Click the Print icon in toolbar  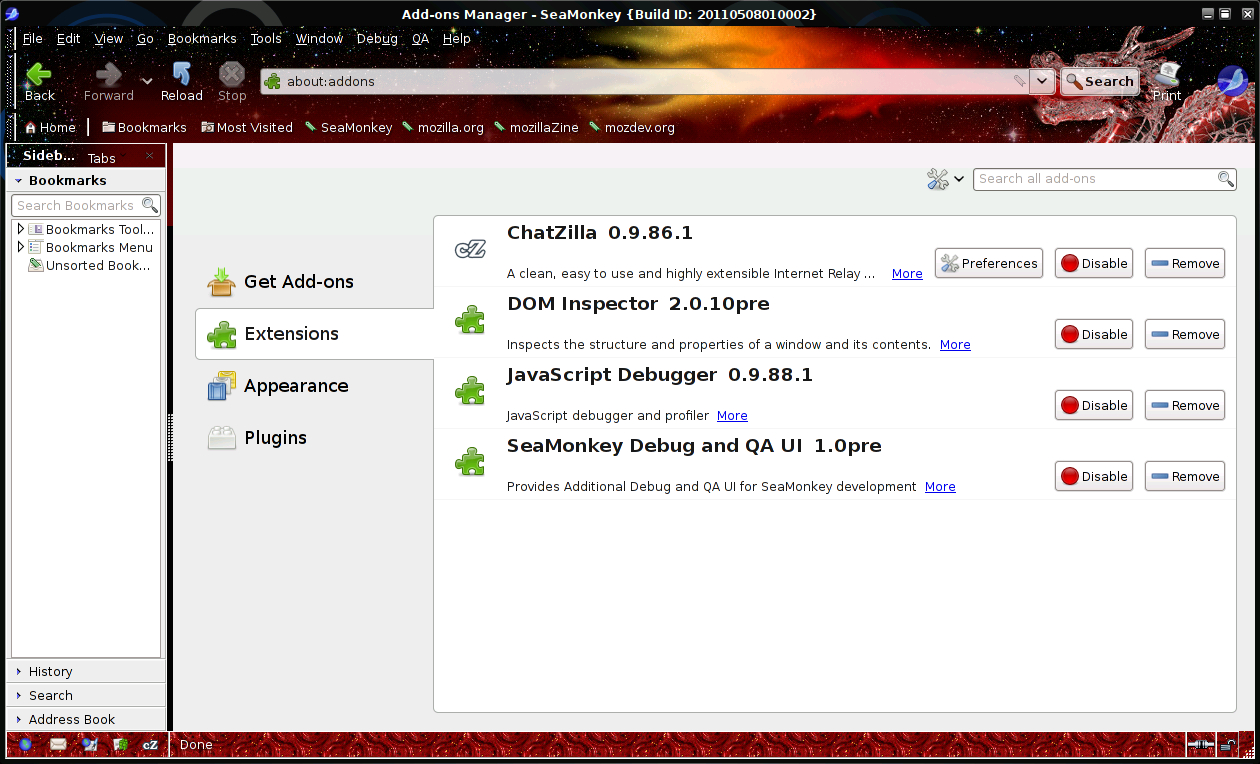pos(1167,75)
